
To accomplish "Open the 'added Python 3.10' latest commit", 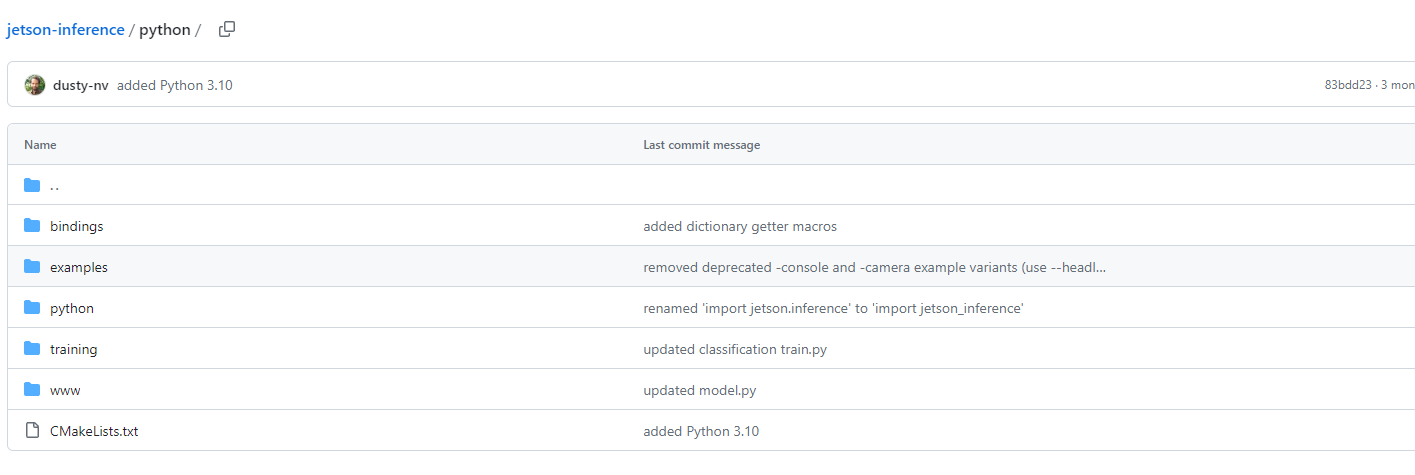I will click(175, 85).
